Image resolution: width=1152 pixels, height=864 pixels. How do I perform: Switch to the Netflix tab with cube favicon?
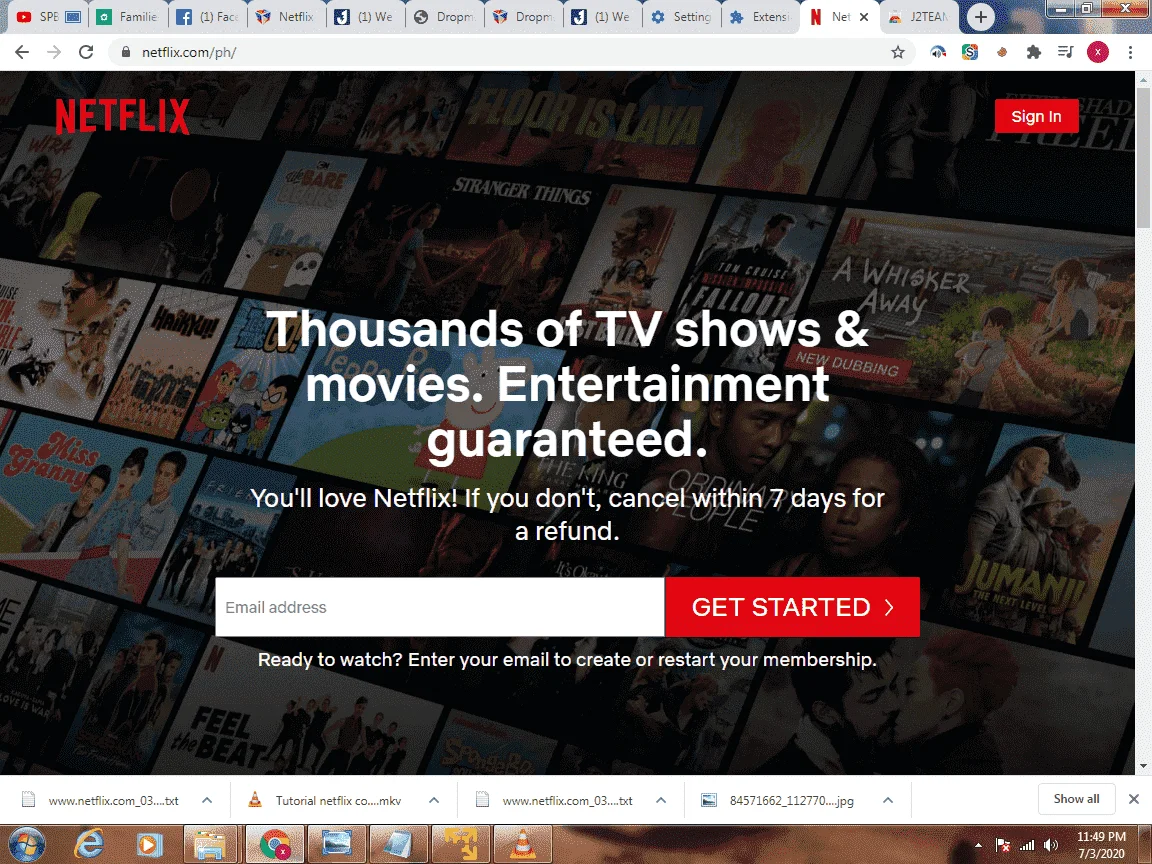tap(287, 17)
